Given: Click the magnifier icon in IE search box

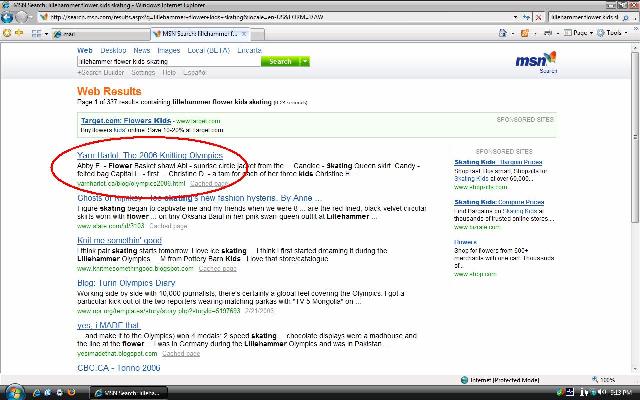Looking at the screenshot, I should click(x=625, y=18).
